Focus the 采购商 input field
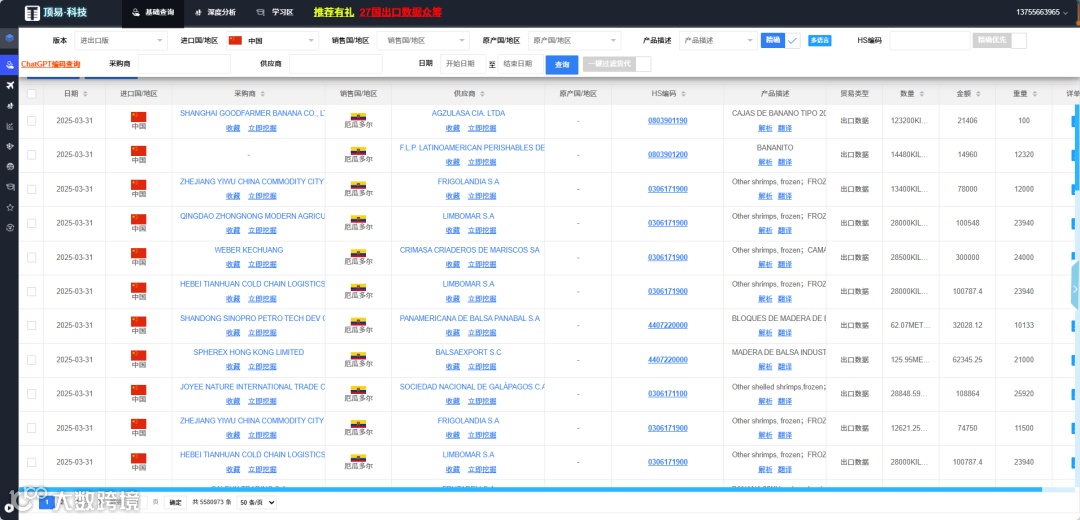1080x520 pixels. pyautogui.click(x=185, y=64)
